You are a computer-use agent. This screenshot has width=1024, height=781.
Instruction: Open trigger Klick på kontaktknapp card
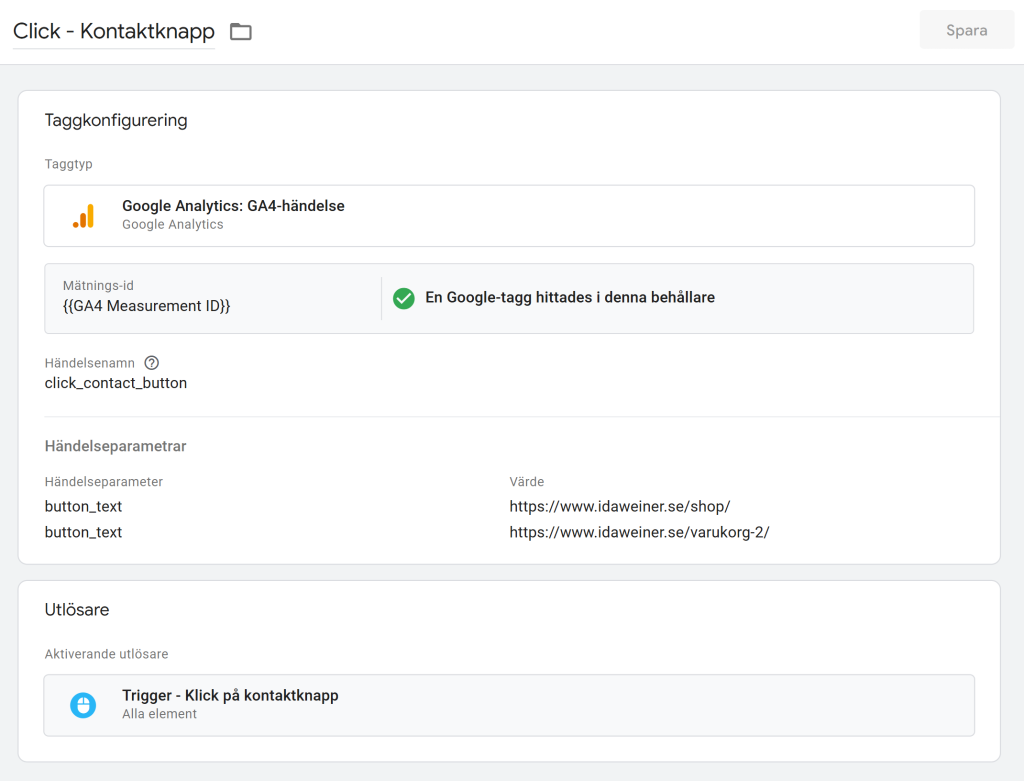pyautogui.click(x=509, y=705)
